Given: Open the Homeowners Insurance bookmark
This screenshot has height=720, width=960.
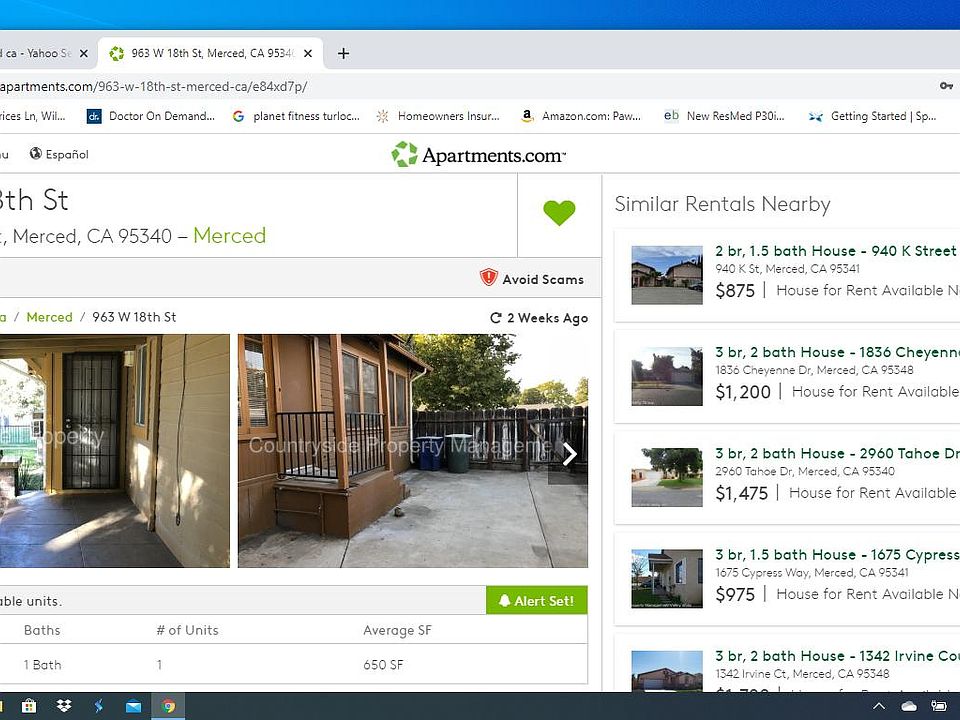Looking at the screenshot, I should 438,116.
